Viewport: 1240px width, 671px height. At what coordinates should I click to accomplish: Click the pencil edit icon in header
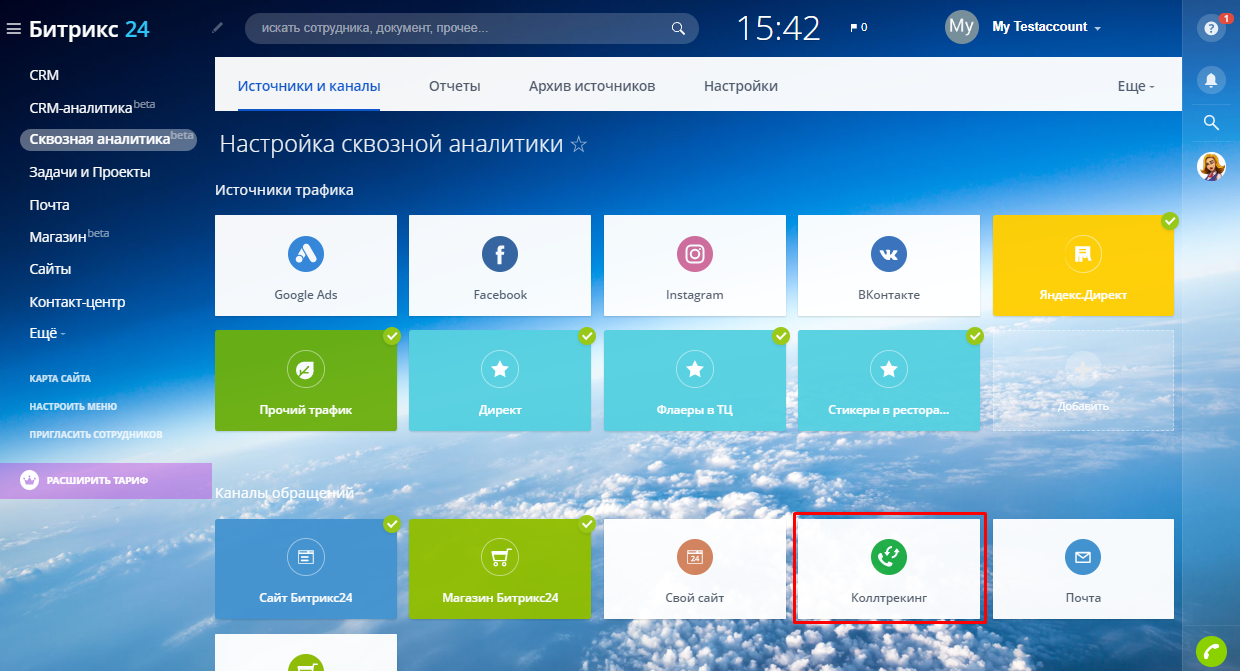click(x=218, y=28)
